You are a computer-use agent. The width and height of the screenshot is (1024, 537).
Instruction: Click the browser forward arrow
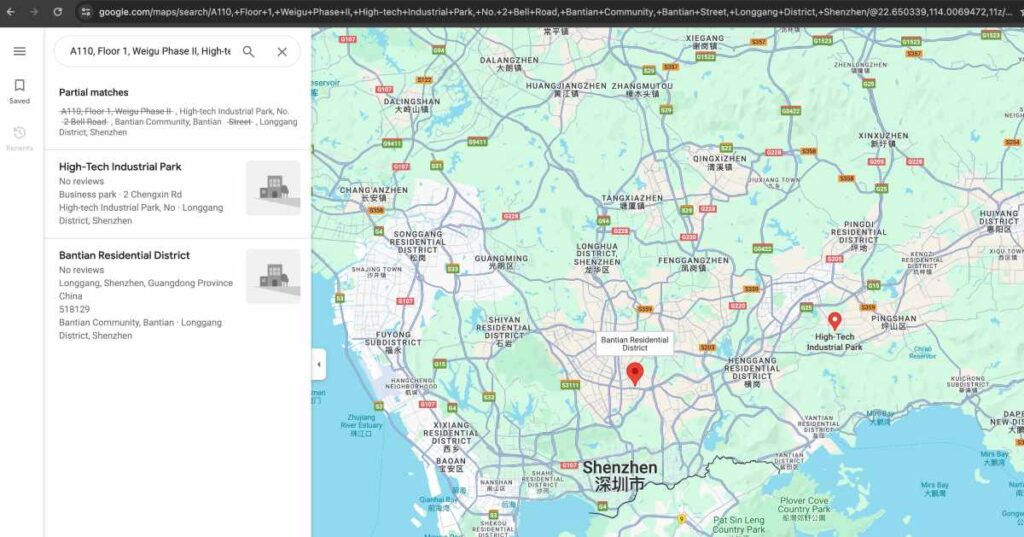33,12
